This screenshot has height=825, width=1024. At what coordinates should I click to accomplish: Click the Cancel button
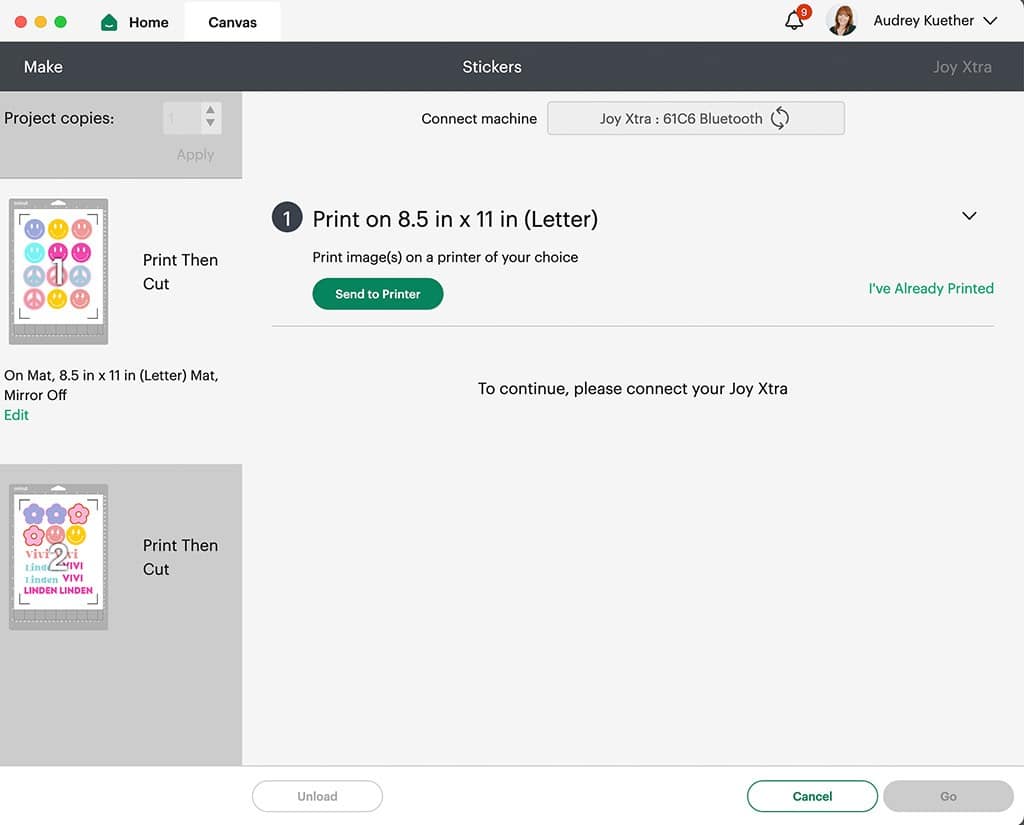(812, 796)
